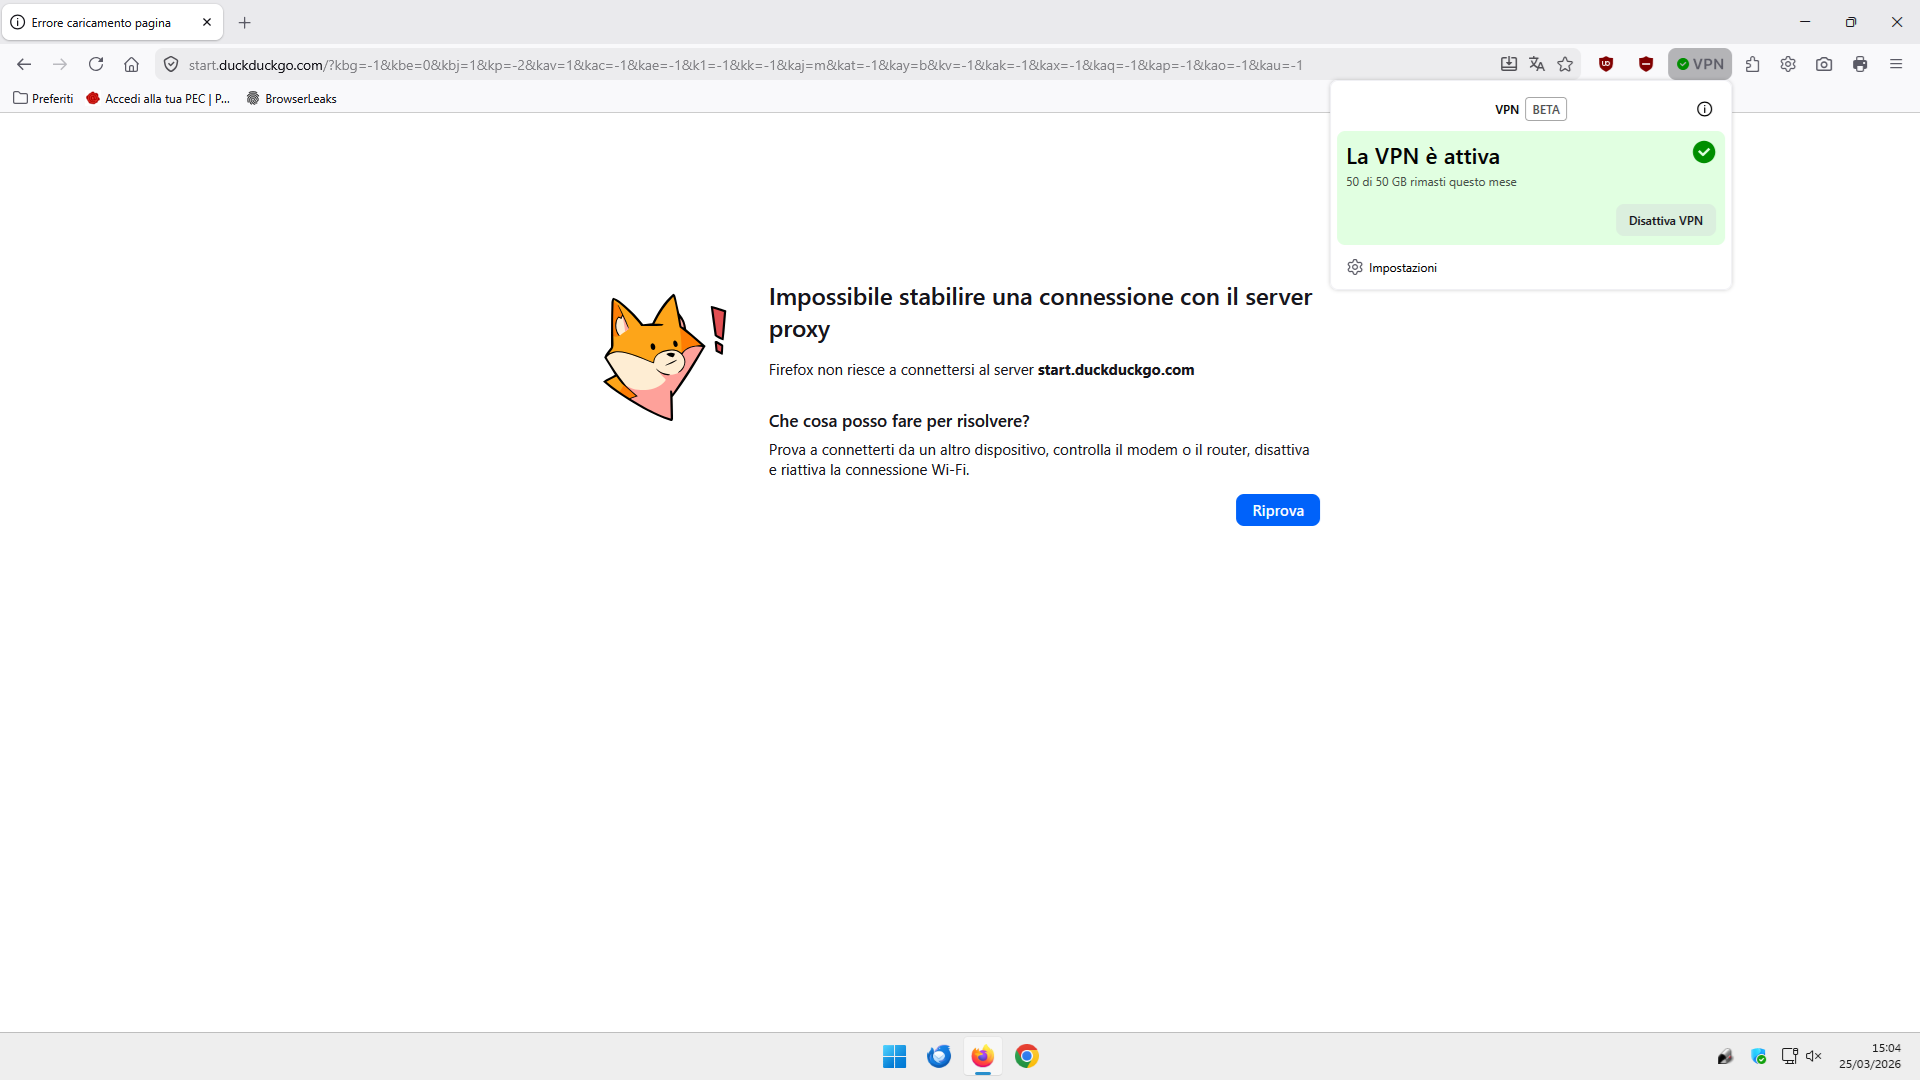The height and width of the screenshot is (1080, 1920).
Task: Open the network status tray icon
Action: point(1789,1056)
